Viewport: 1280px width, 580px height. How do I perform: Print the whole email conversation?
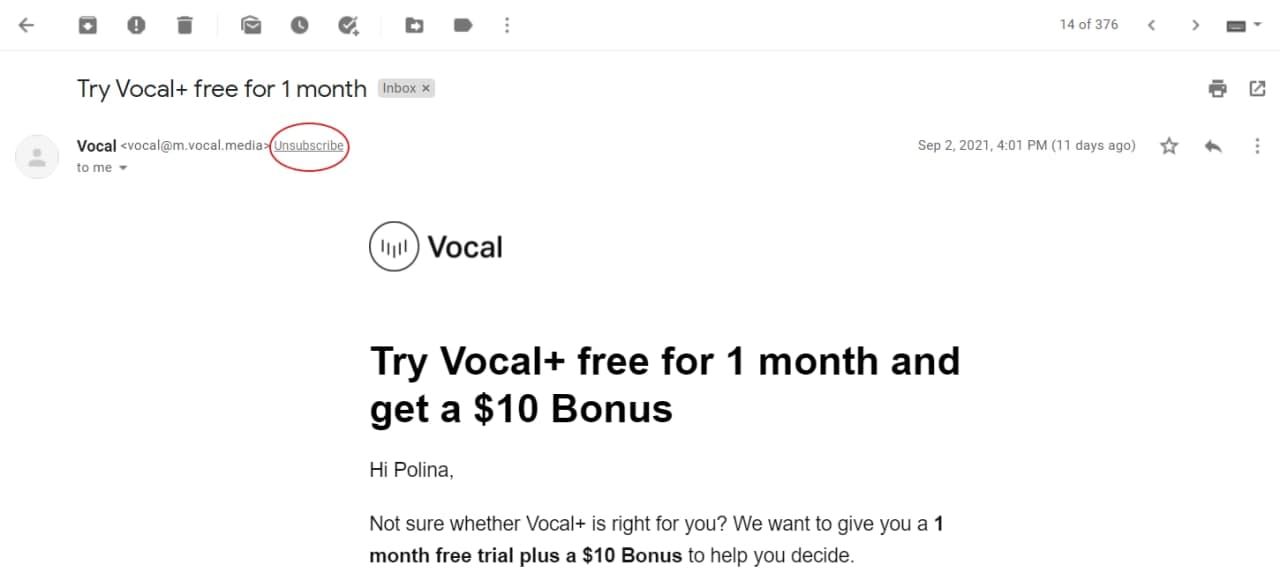(1217, 88)
